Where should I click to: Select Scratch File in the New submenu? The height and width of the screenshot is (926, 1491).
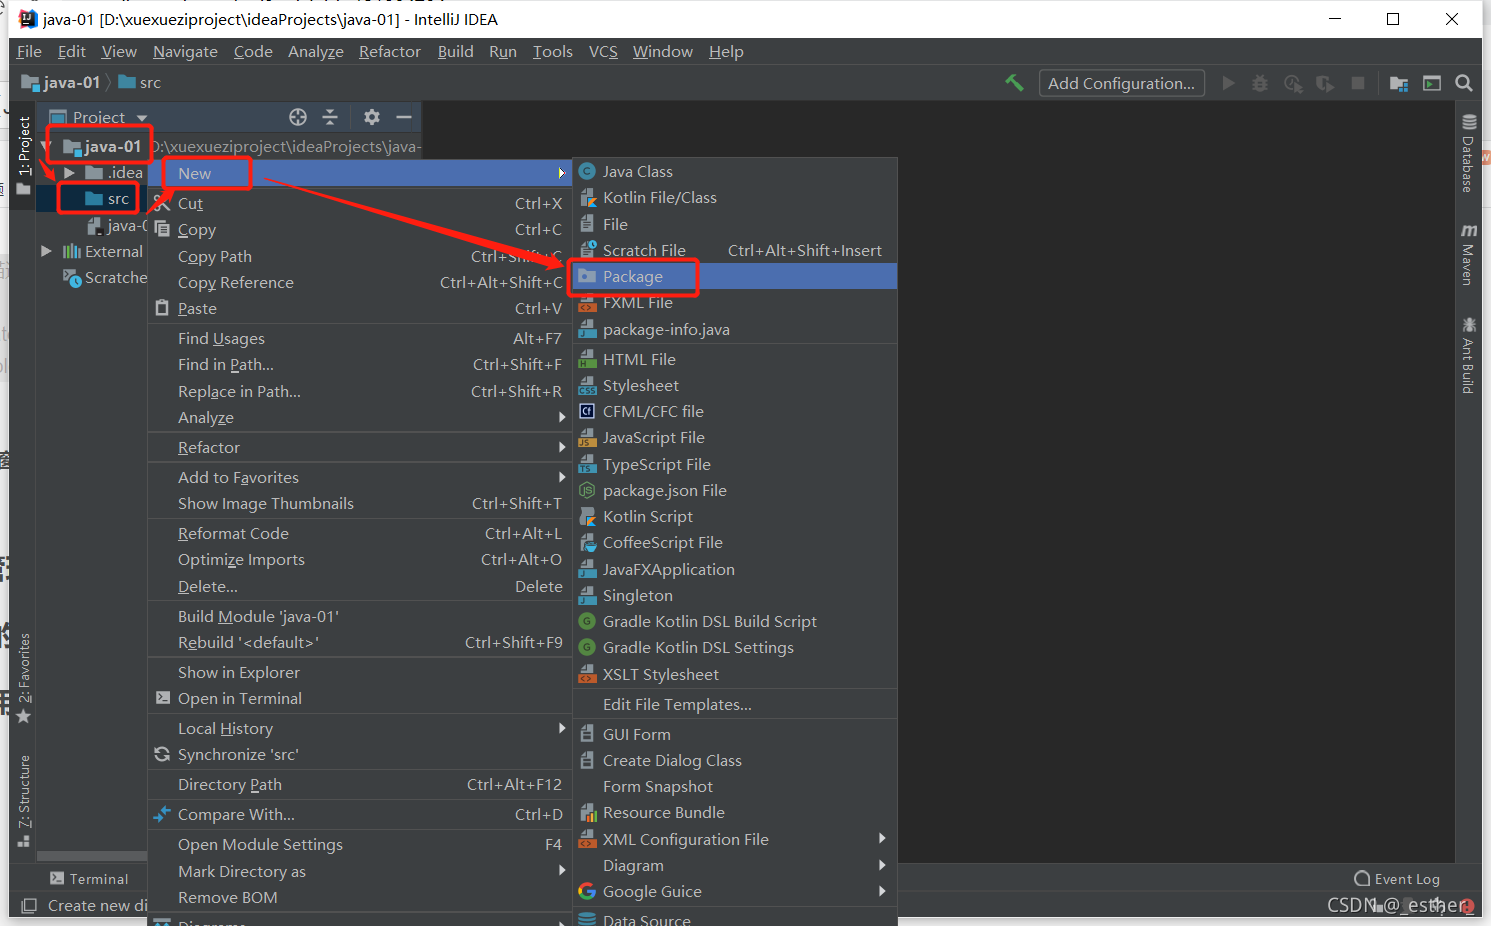[735, 250]
